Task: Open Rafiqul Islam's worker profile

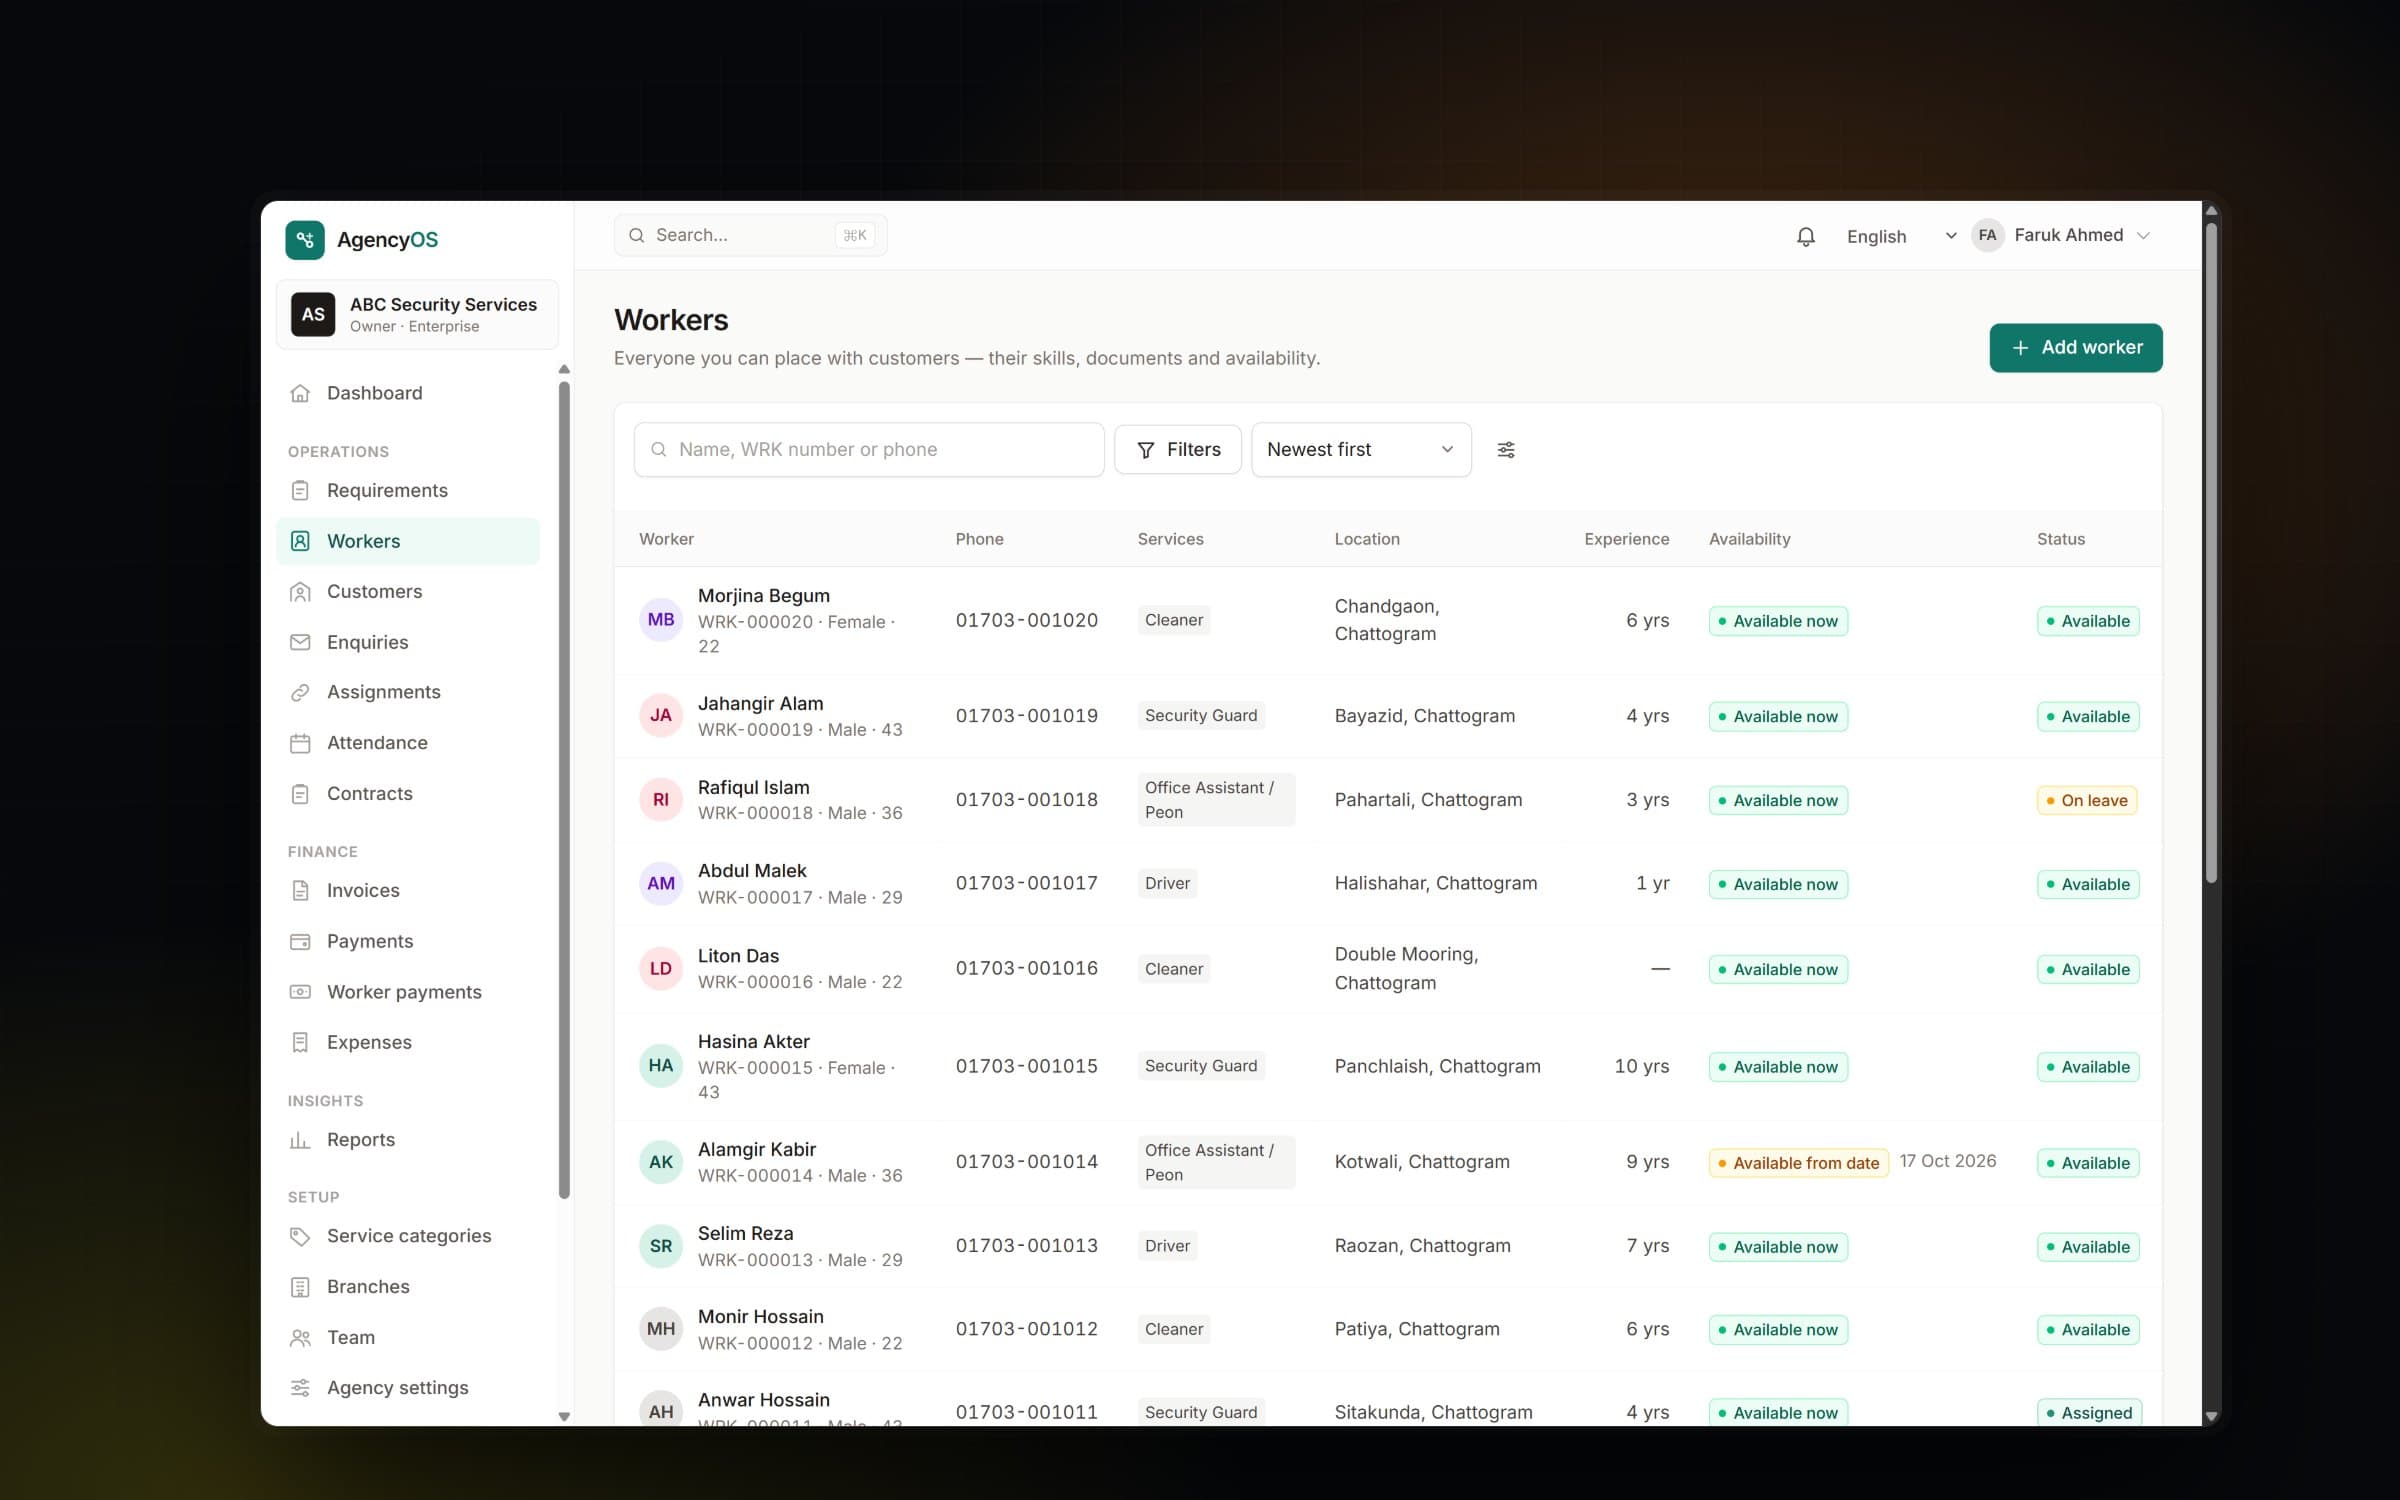Action: tap(753, 788)
